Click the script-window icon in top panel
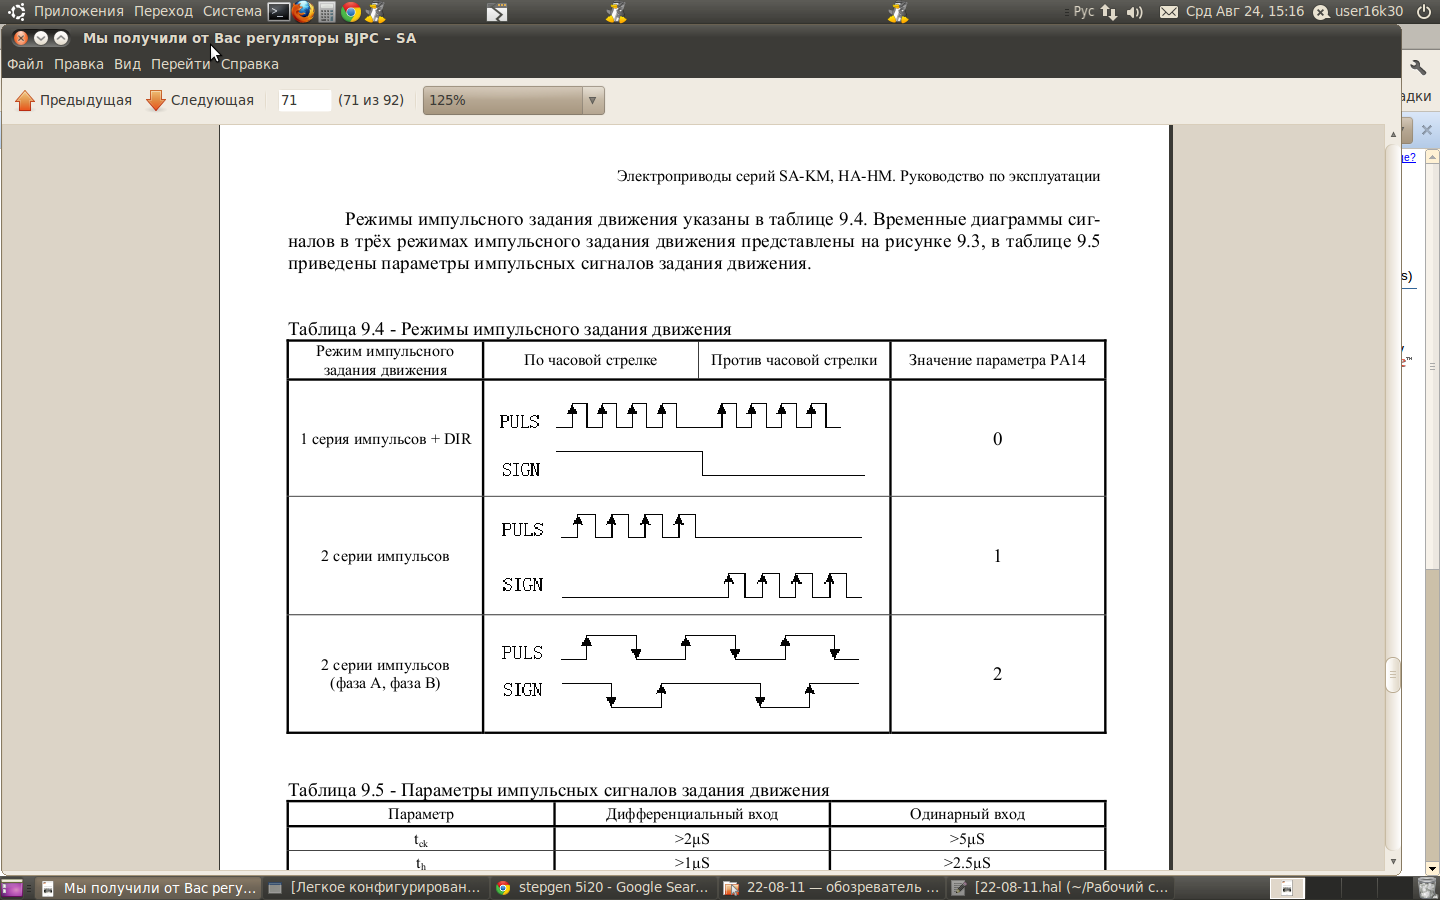 click(x=497, y=12)
